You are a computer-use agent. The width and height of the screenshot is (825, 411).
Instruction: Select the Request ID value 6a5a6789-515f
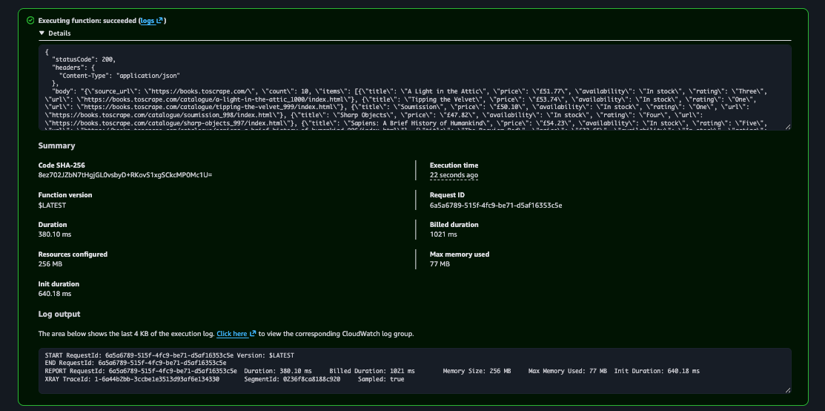click(x=496, y=205)
